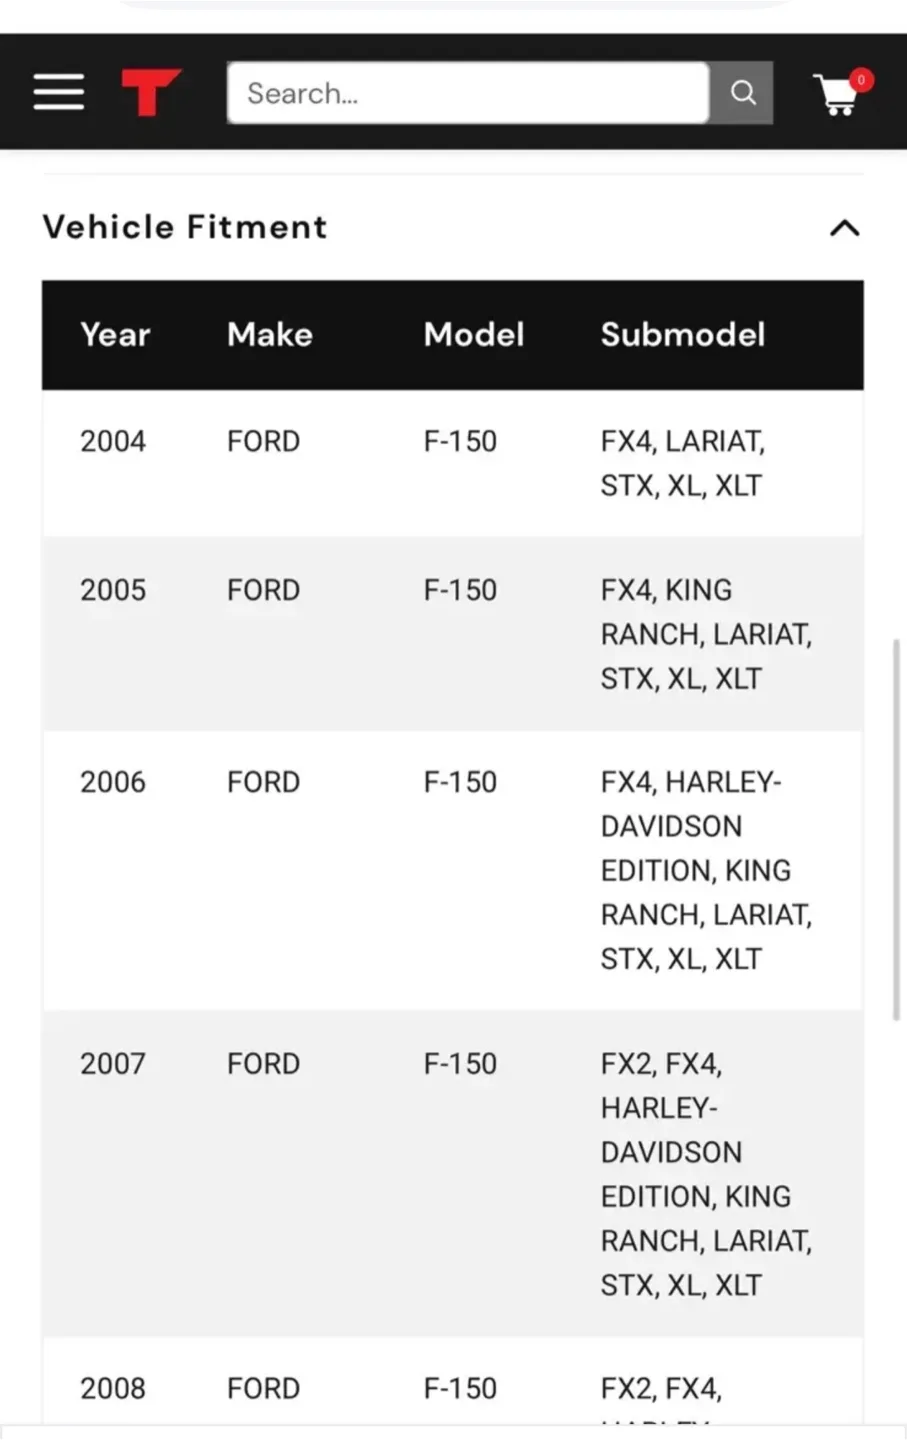The width and height of the screenshot is (907, 1440).
Task: Tap the red cart item-count badge
Action: click(x=861, y=79)
